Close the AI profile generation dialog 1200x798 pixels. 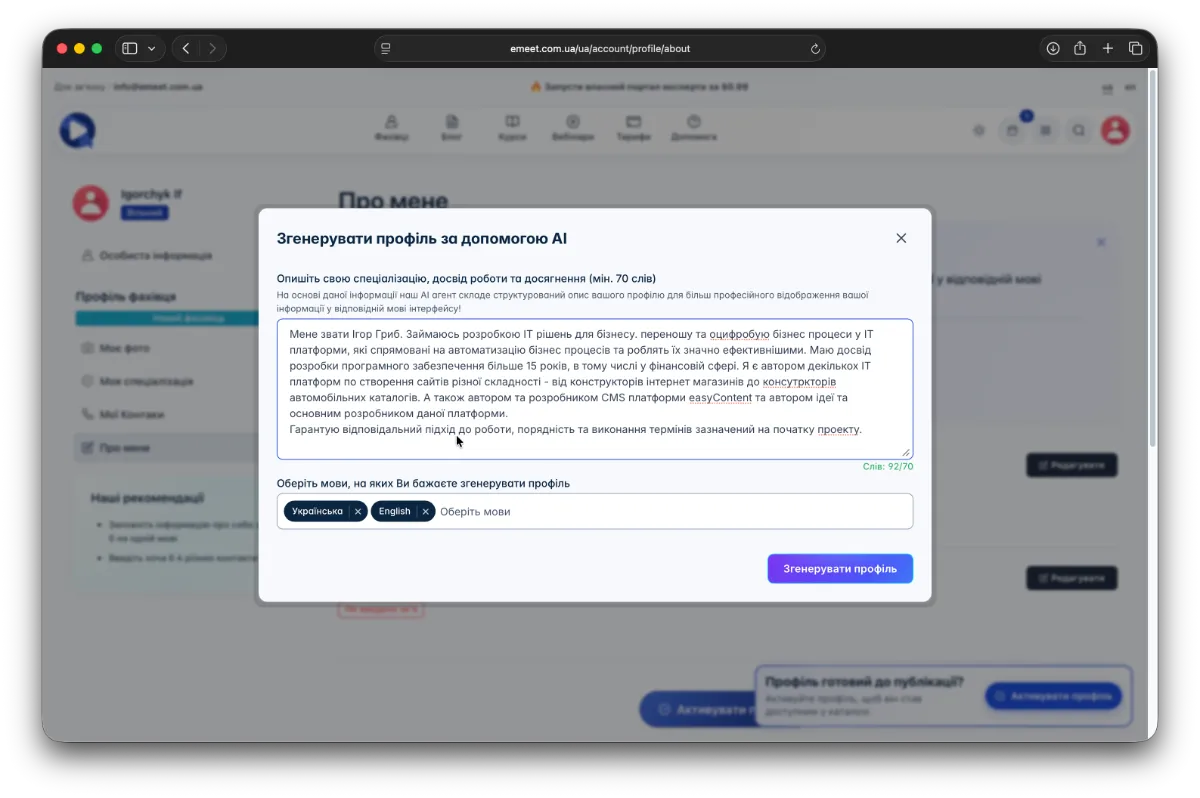click(x=901, y=238)
